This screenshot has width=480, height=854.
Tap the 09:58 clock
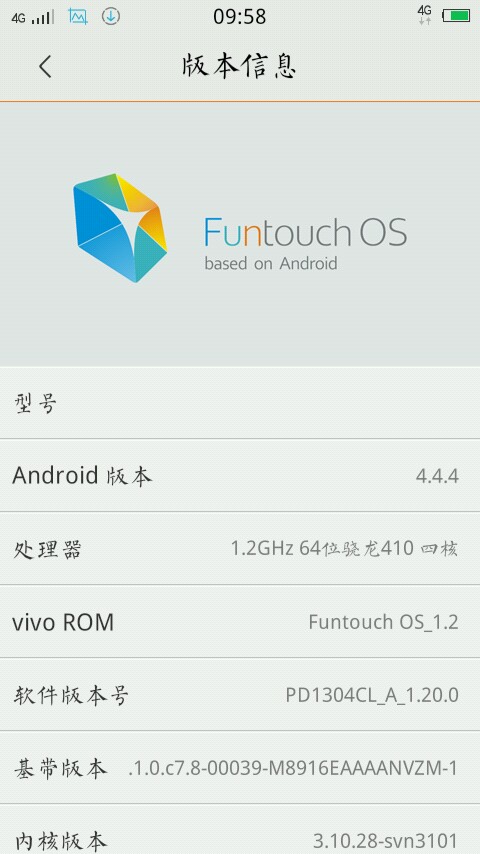240,17
